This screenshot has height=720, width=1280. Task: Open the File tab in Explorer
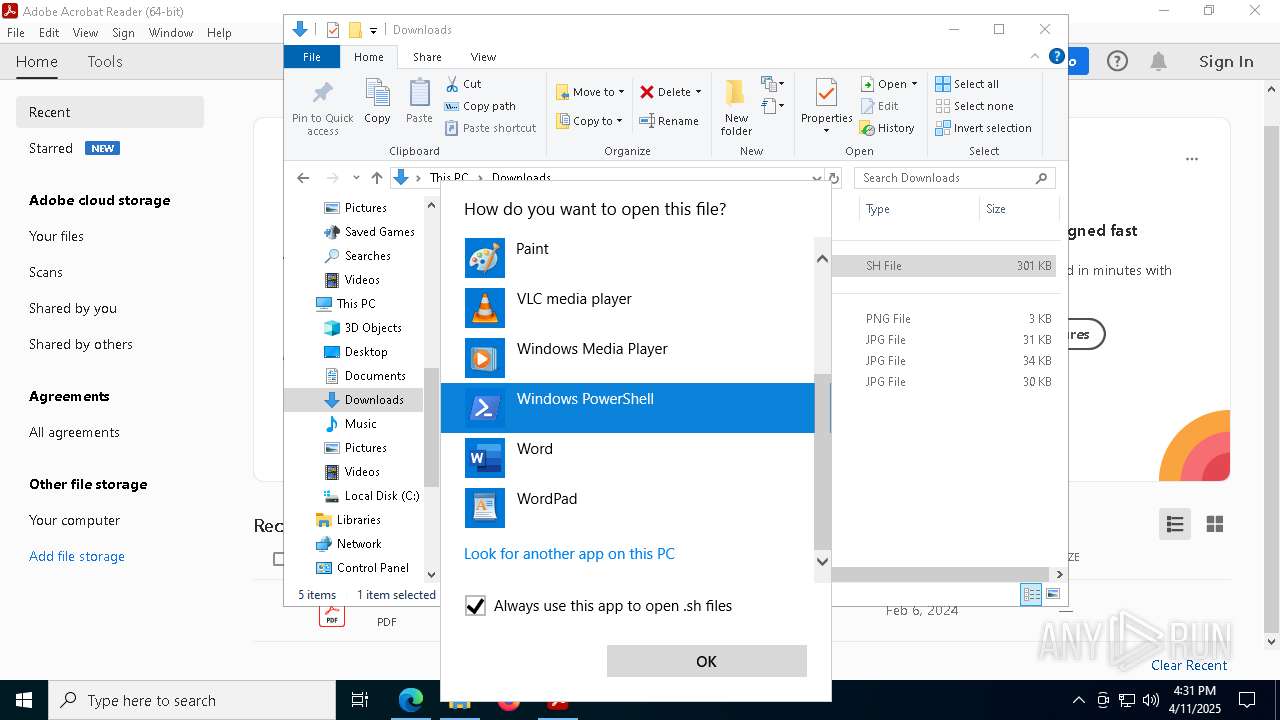point(312,57)
